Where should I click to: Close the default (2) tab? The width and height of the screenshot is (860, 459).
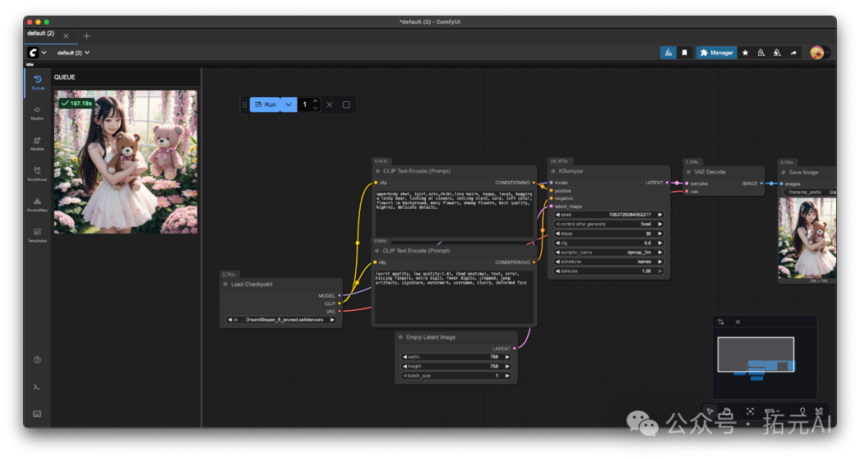click(x=66, y=36)
